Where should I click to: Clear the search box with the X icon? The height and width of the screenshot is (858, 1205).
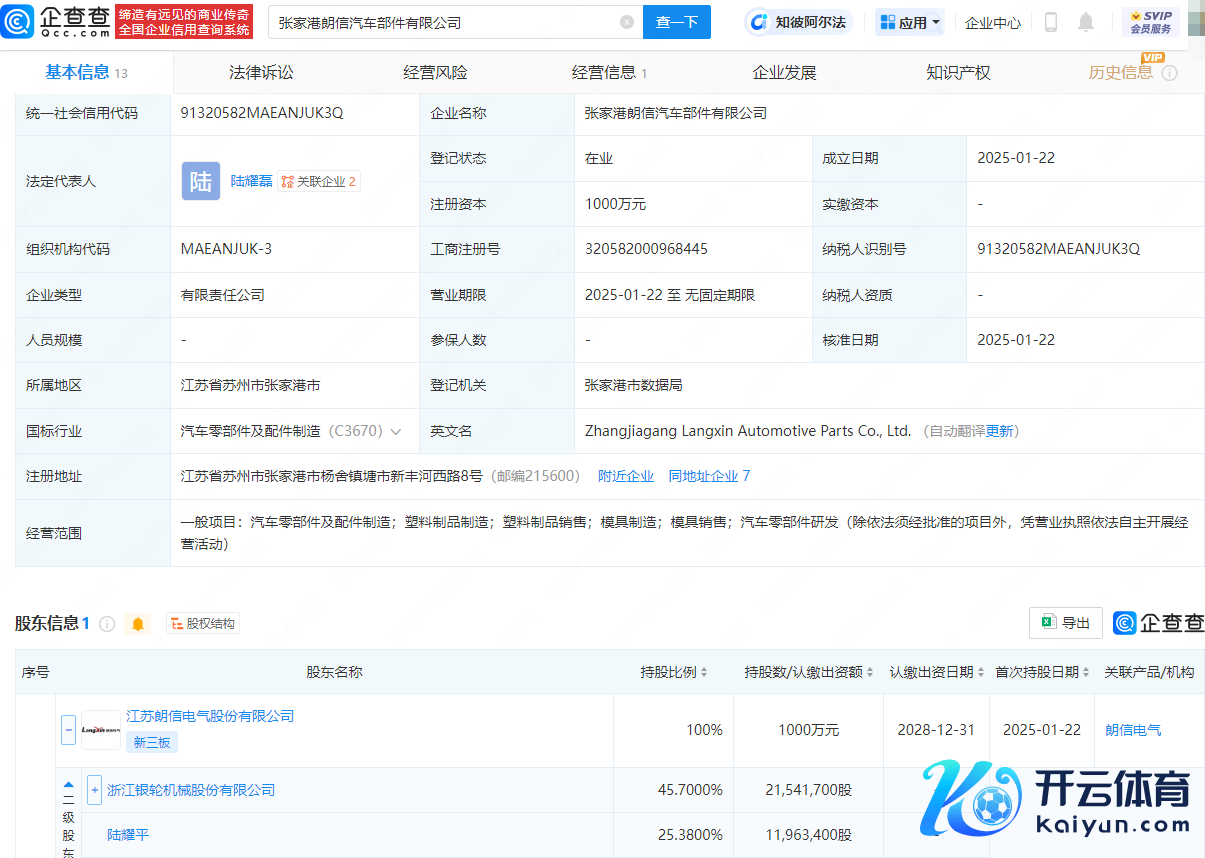tap(626, 22)
